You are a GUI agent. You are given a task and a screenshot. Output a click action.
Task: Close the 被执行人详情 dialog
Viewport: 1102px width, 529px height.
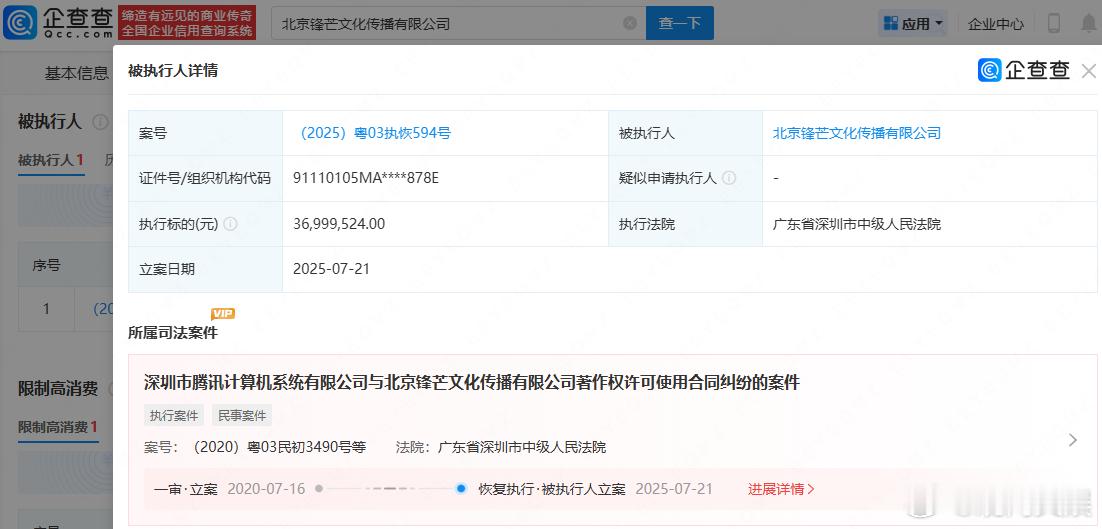coord(1088,70)
